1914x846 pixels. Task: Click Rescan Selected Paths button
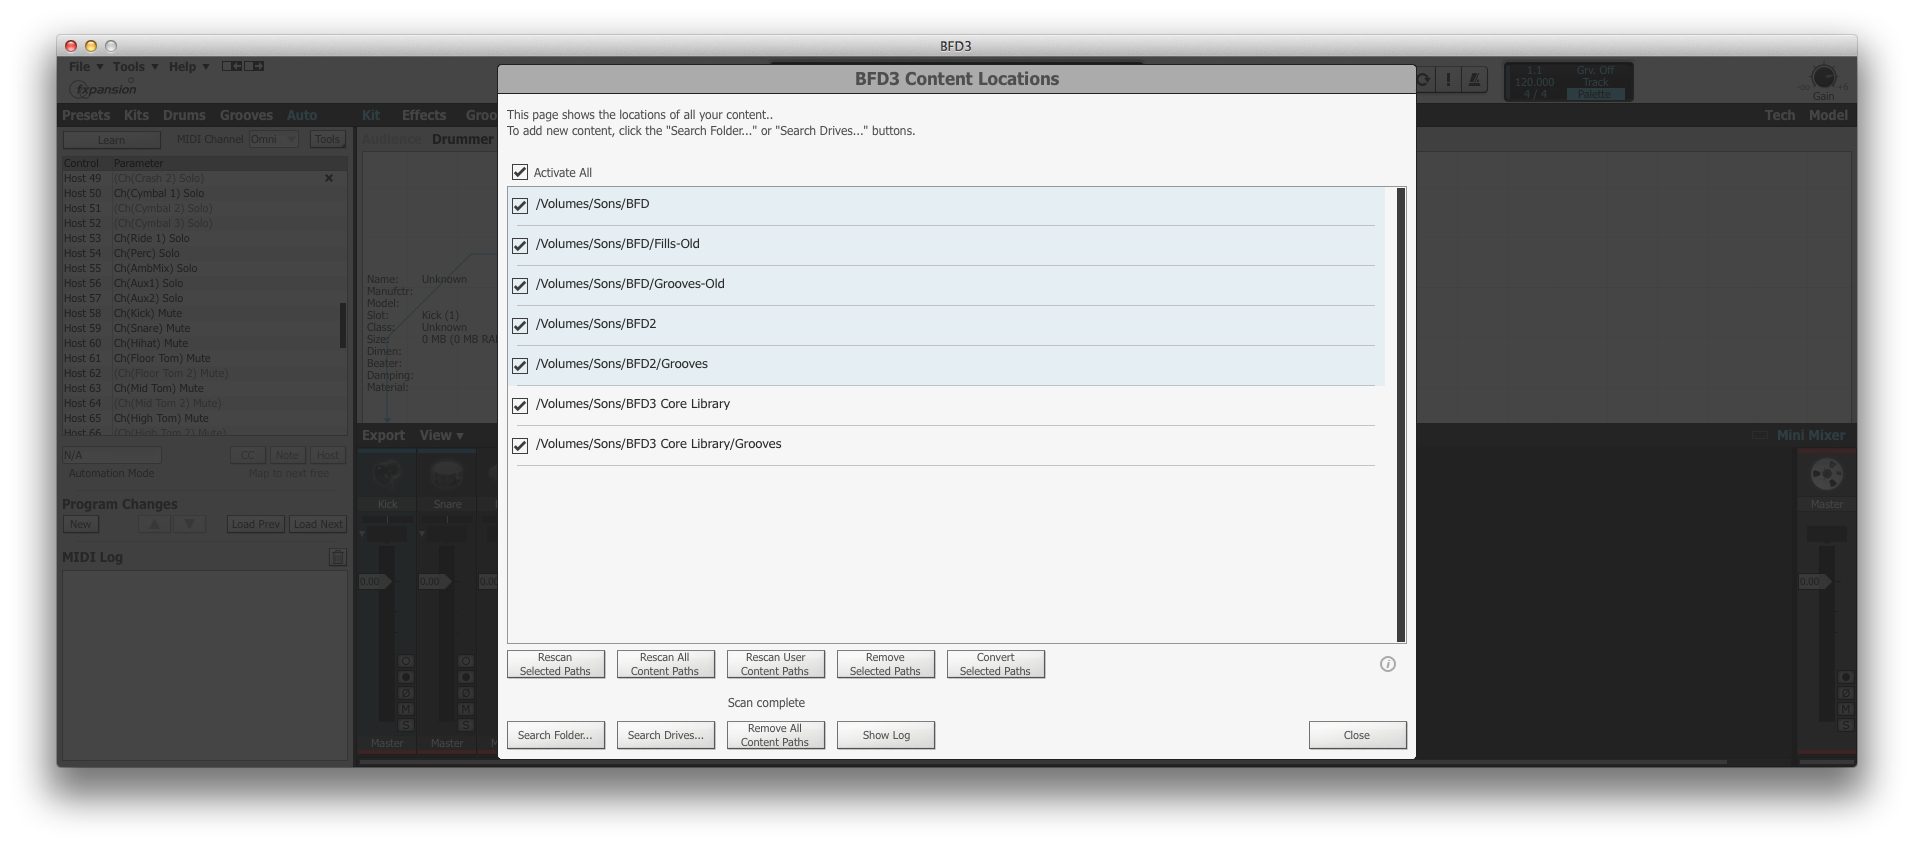pos(555,664)
